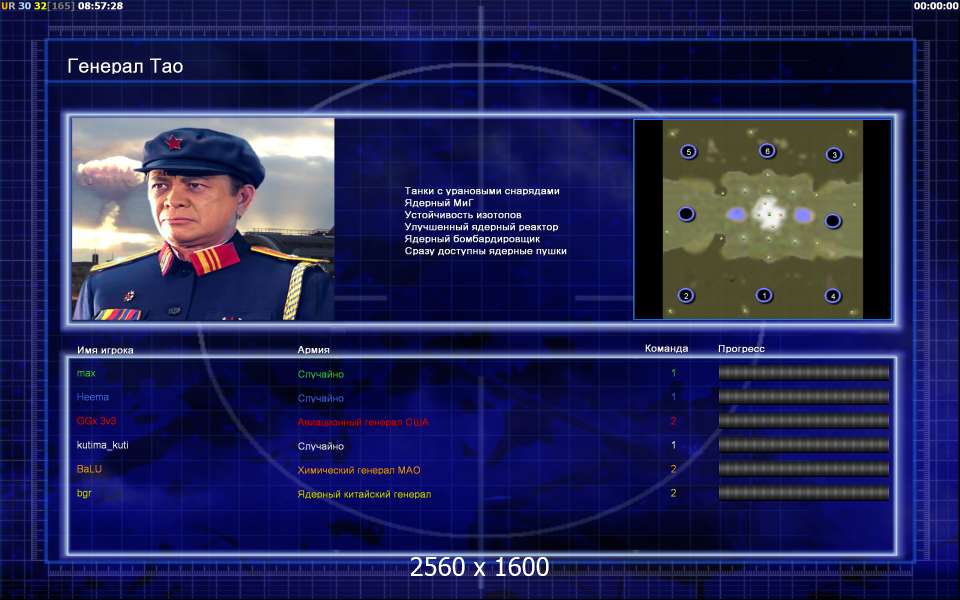Click the "Армия" column header
960x600 pixels.
click(313, 350)
